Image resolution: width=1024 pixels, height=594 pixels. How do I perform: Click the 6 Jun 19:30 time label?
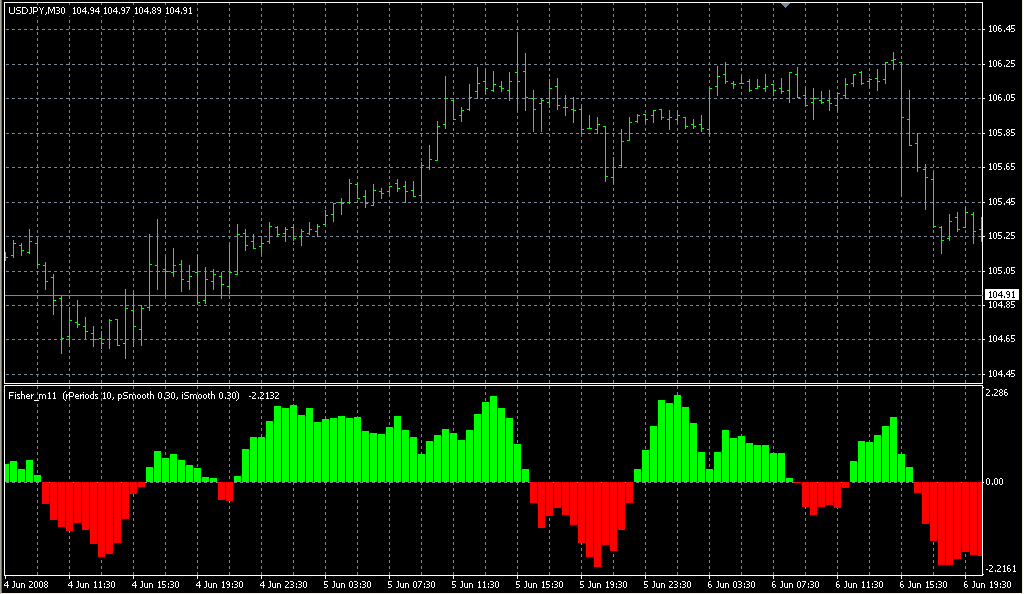[988, 585]
